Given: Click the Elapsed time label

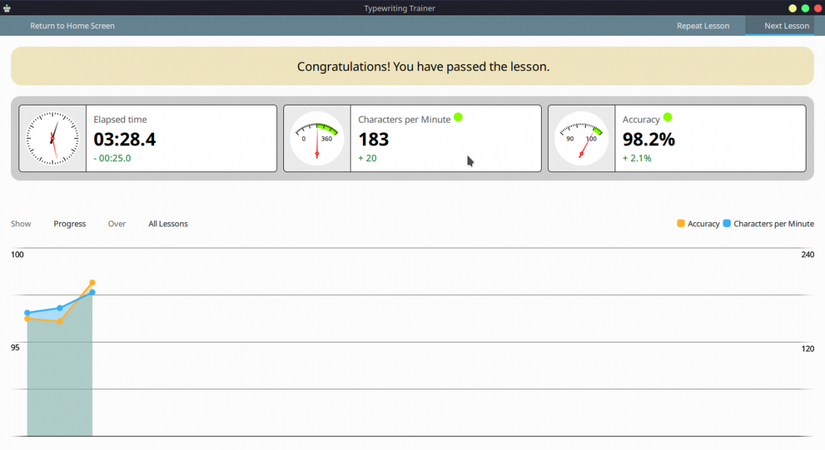Looking at the screenshot, I should pos(120,119).
